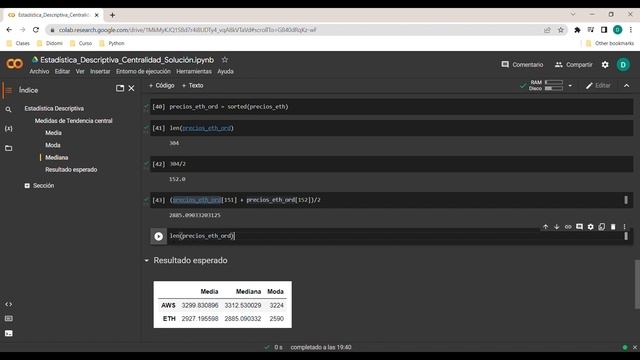Open Insertar menu
The image size is (640, 360).
coord(100,71)
